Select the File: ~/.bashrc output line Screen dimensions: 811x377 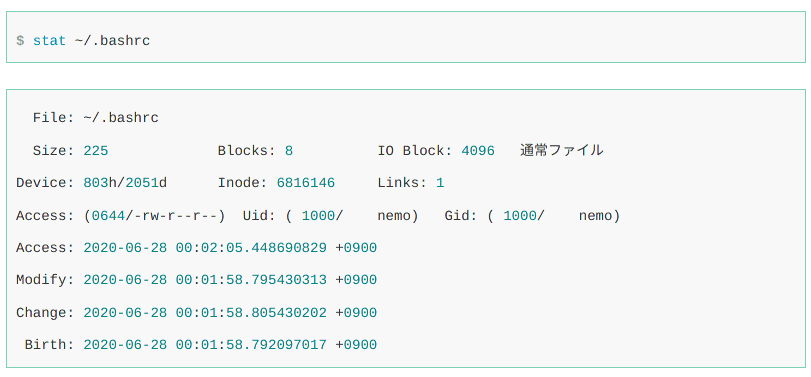[96, 118]
